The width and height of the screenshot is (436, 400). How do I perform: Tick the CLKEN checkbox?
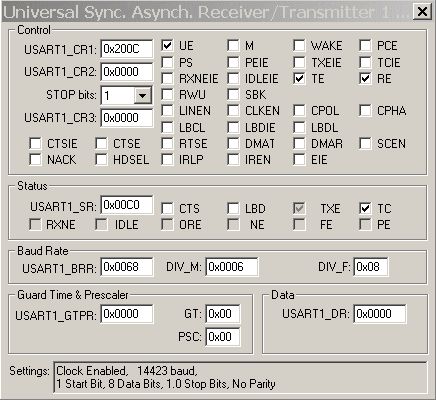click(233, 111)
